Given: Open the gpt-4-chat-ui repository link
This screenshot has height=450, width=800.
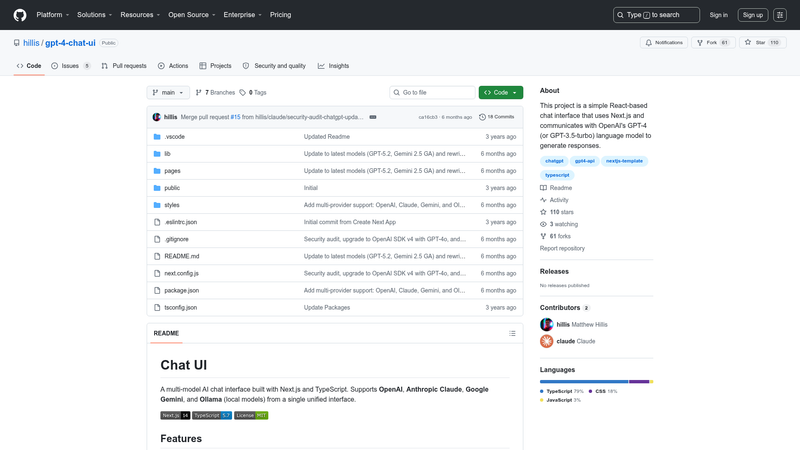Looking at the screenshot, I should tap(70, 43).
